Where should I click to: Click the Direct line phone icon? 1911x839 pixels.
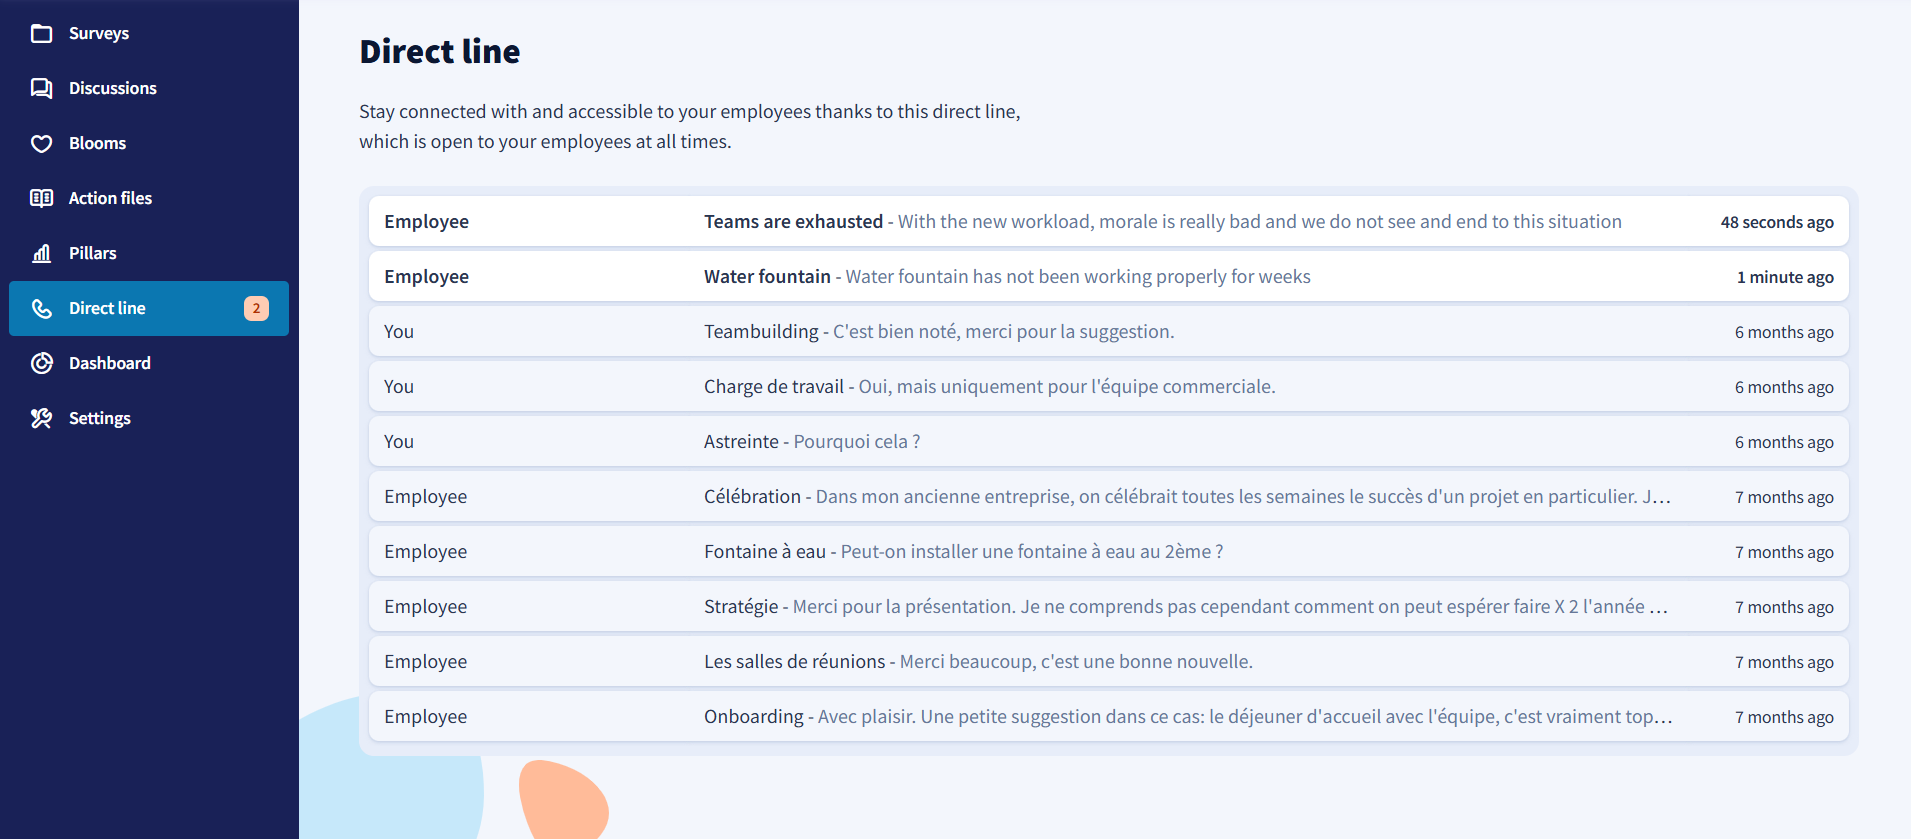[x=41, y=308]
